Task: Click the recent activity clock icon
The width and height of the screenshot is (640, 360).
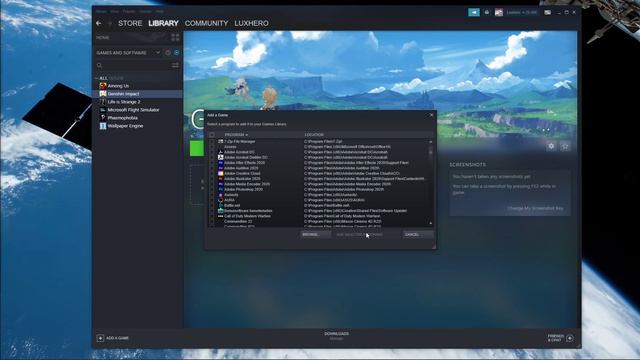Action: point(168,53)
